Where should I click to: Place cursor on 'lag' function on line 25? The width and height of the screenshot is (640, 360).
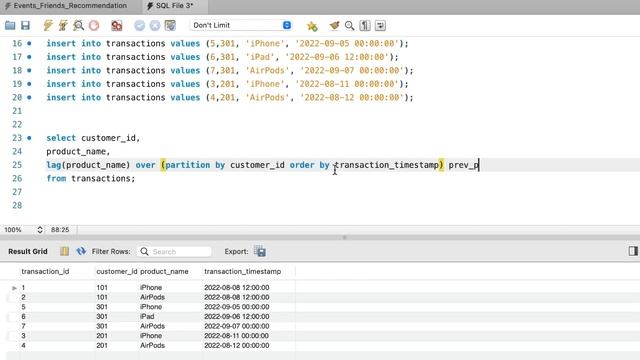coord(53,165)
